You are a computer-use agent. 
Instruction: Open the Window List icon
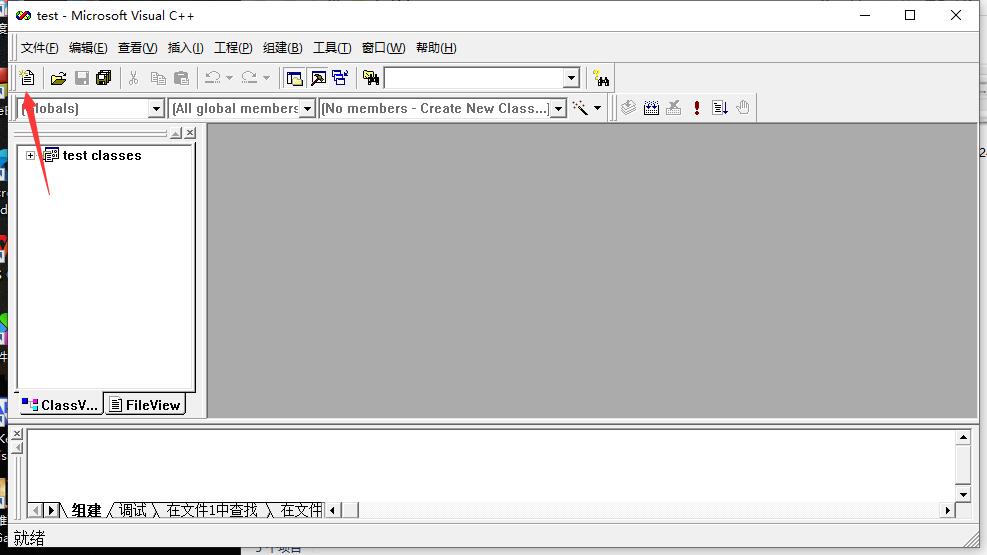341,78
